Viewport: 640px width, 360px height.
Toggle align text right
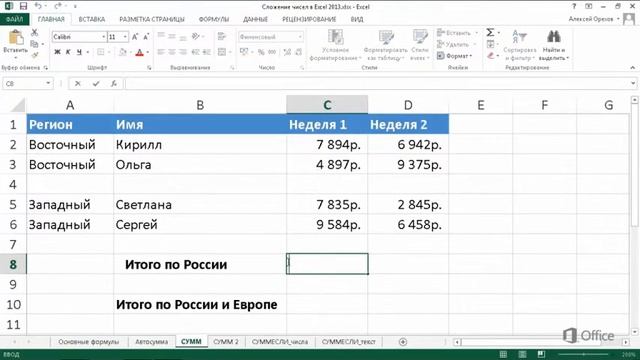click(x=183, y=52)
